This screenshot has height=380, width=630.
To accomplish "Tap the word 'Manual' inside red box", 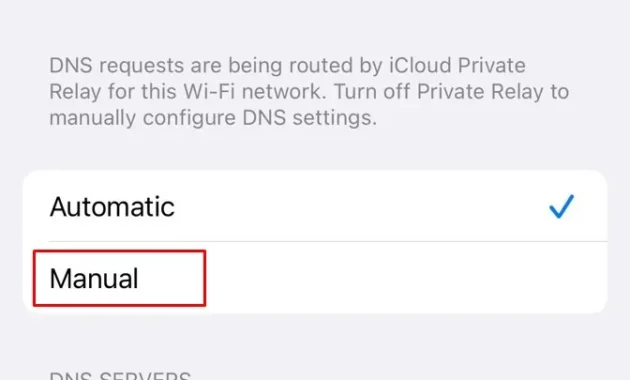I will pyautogui.click(x=94, y=278).
